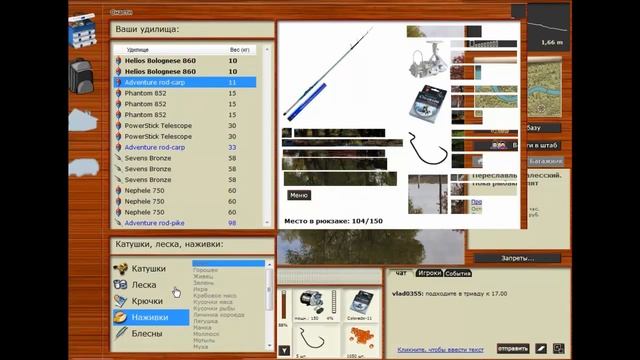Expand the dark arrow button under rod wear
Viewport: 640px width, 360px height.
pos(284,350)
